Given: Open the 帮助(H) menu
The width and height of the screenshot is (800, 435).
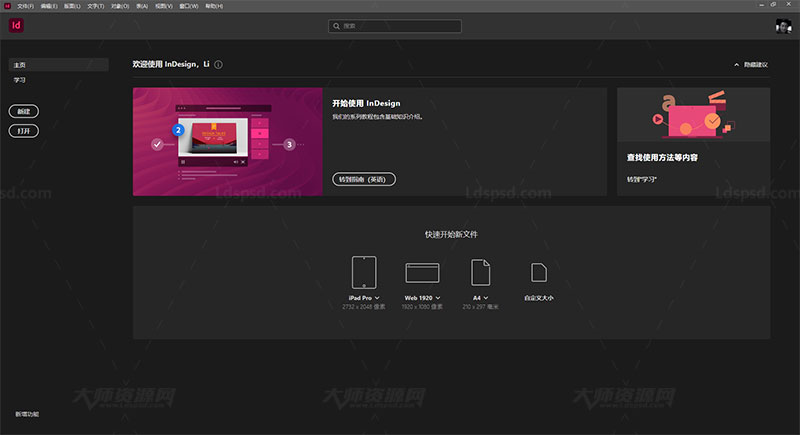Looking at the screenshot, I should tap(214, 6).
